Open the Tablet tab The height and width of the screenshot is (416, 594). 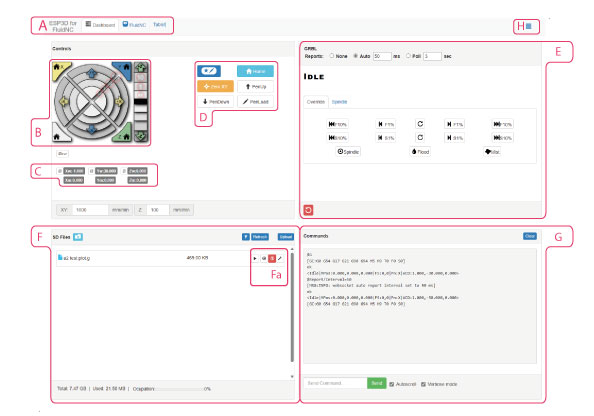point(159,24)
